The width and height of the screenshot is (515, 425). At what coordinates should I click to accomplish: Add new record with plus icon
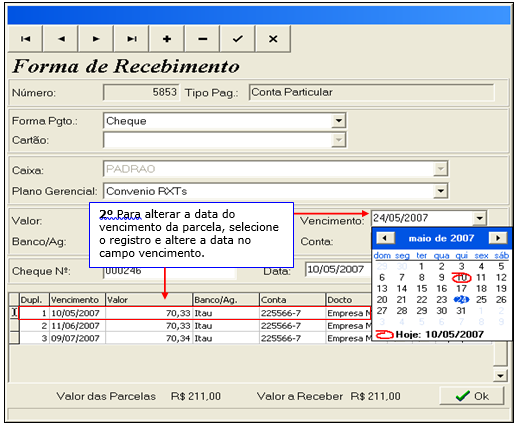167,39
